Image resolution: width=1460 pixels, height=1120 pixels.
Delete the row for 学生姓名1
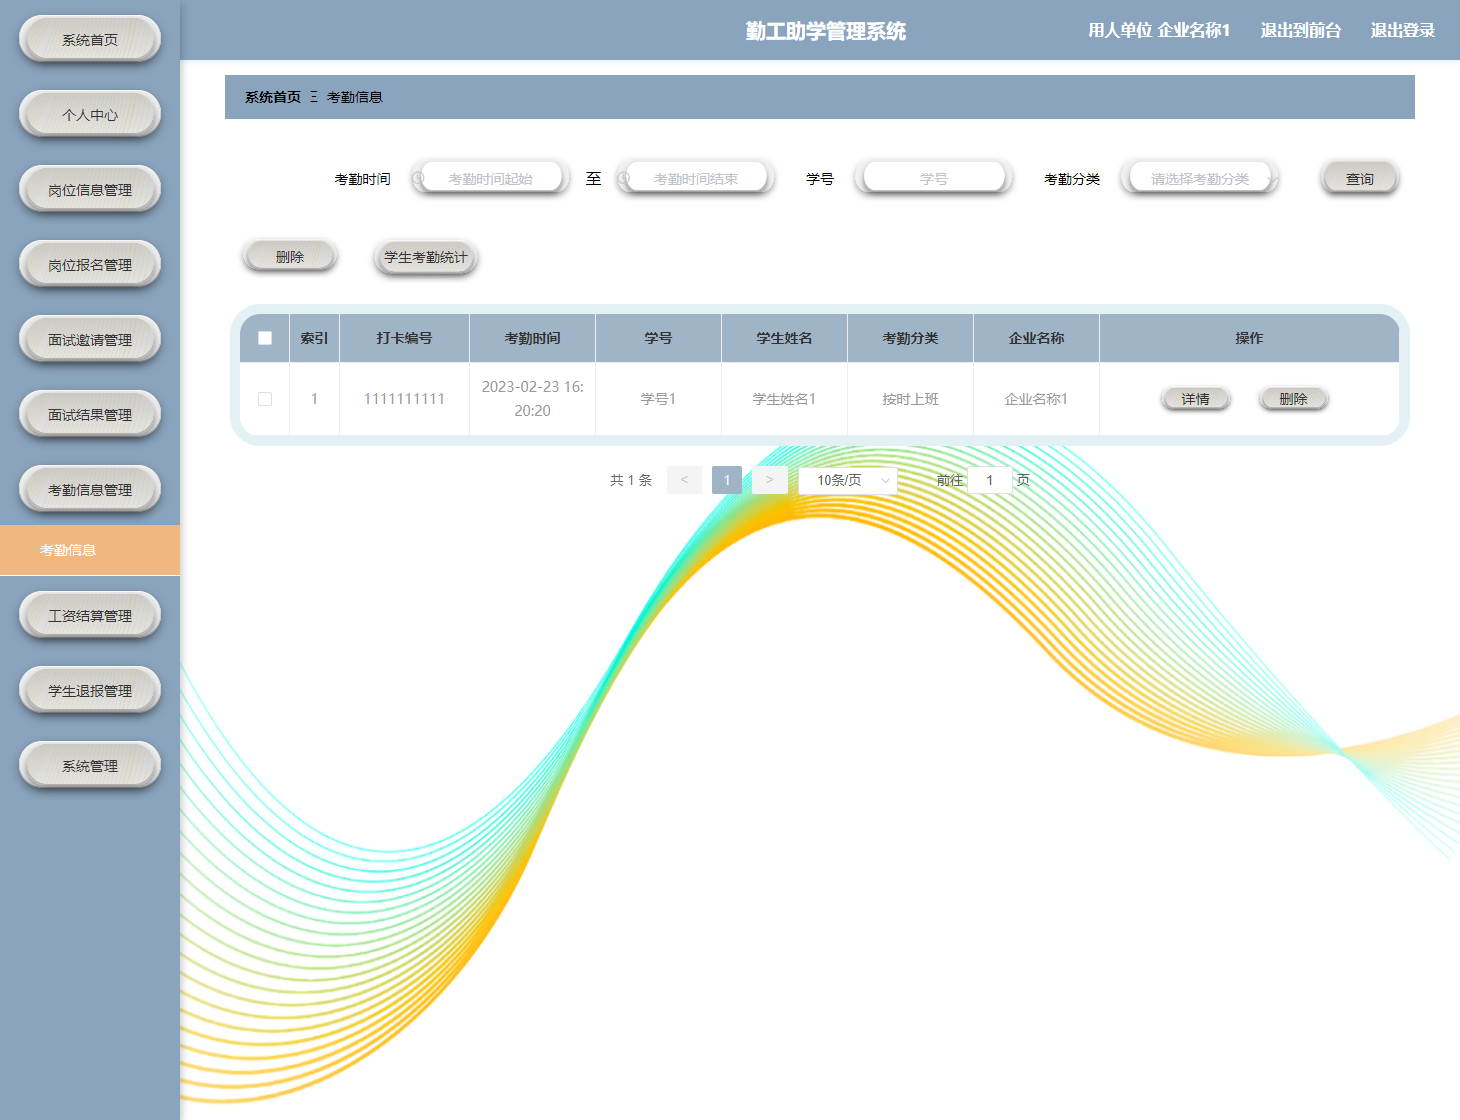[x=1293, y=399]
